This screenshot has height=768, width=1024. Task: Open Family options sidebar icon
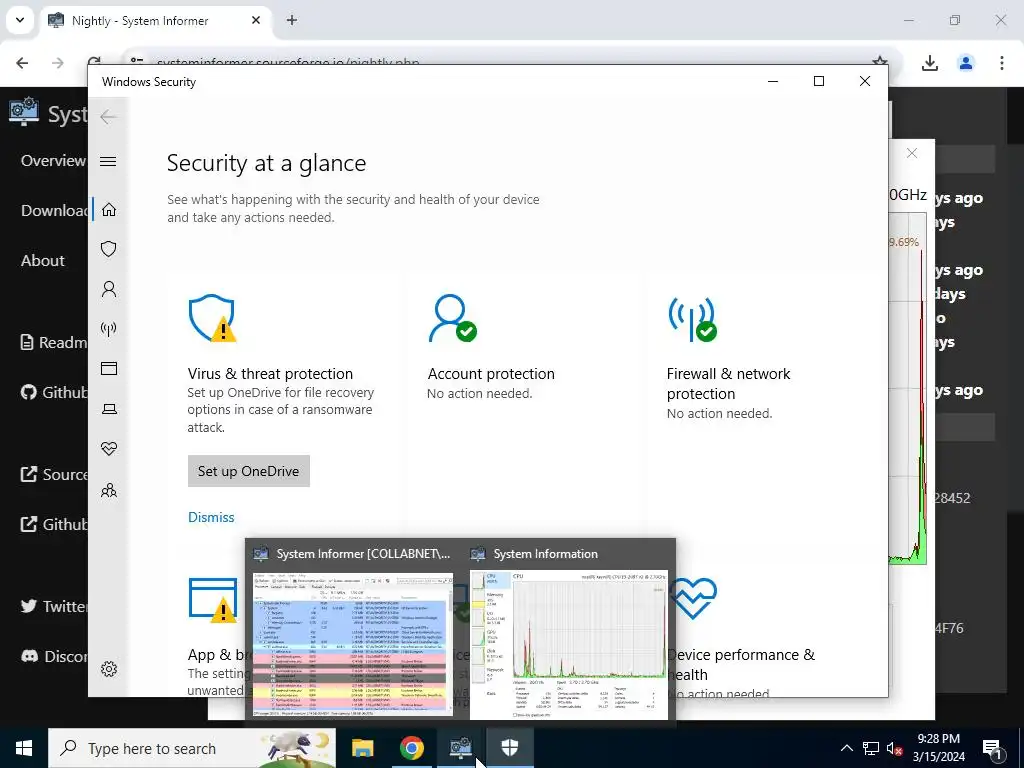tap(109, 490)
